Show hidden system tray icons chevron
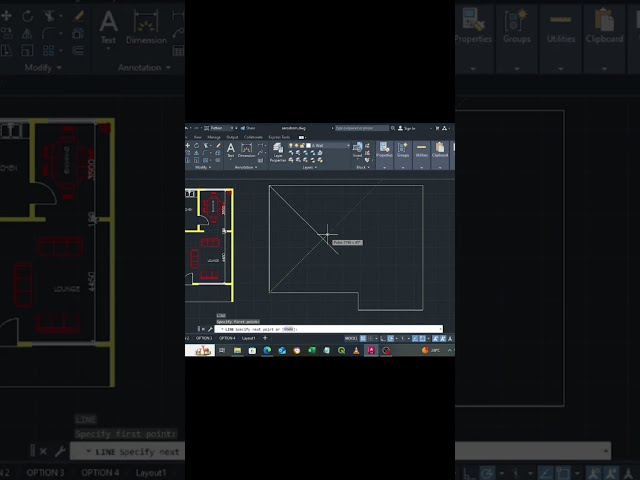640x480 pixels. [x=450, y=350]
